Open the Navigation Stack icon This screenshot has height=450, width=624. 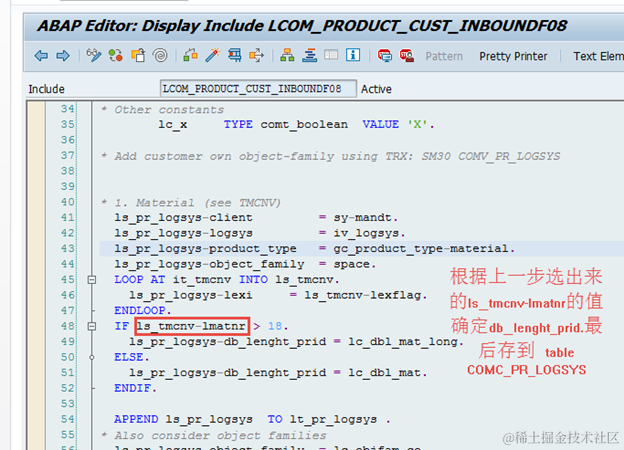click(x=309, y=55)
